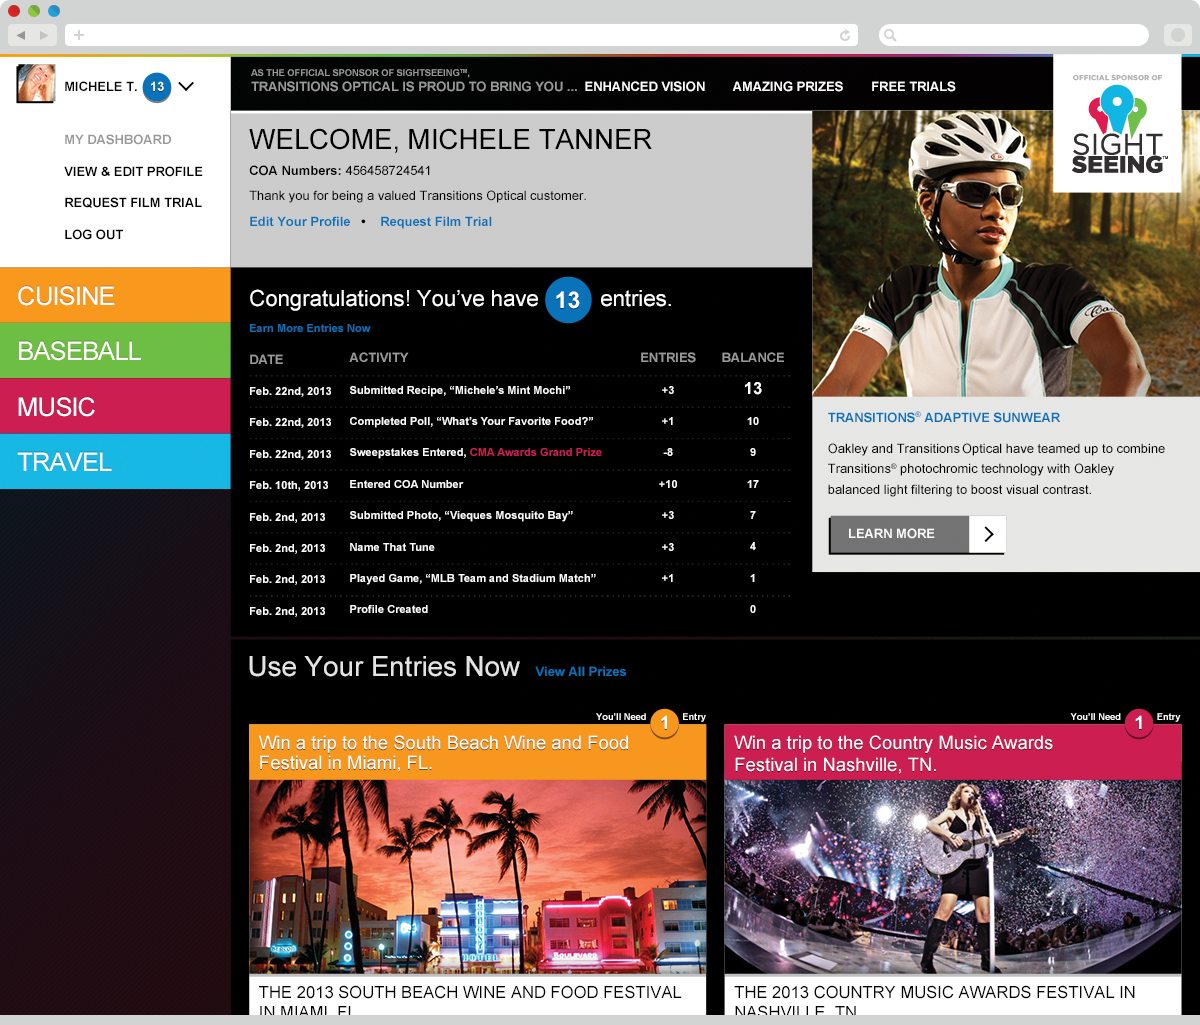Screen dimensions: 1200x1025
Task: Open Country Music Awards Festival header
Action: [x=953, y=753]
